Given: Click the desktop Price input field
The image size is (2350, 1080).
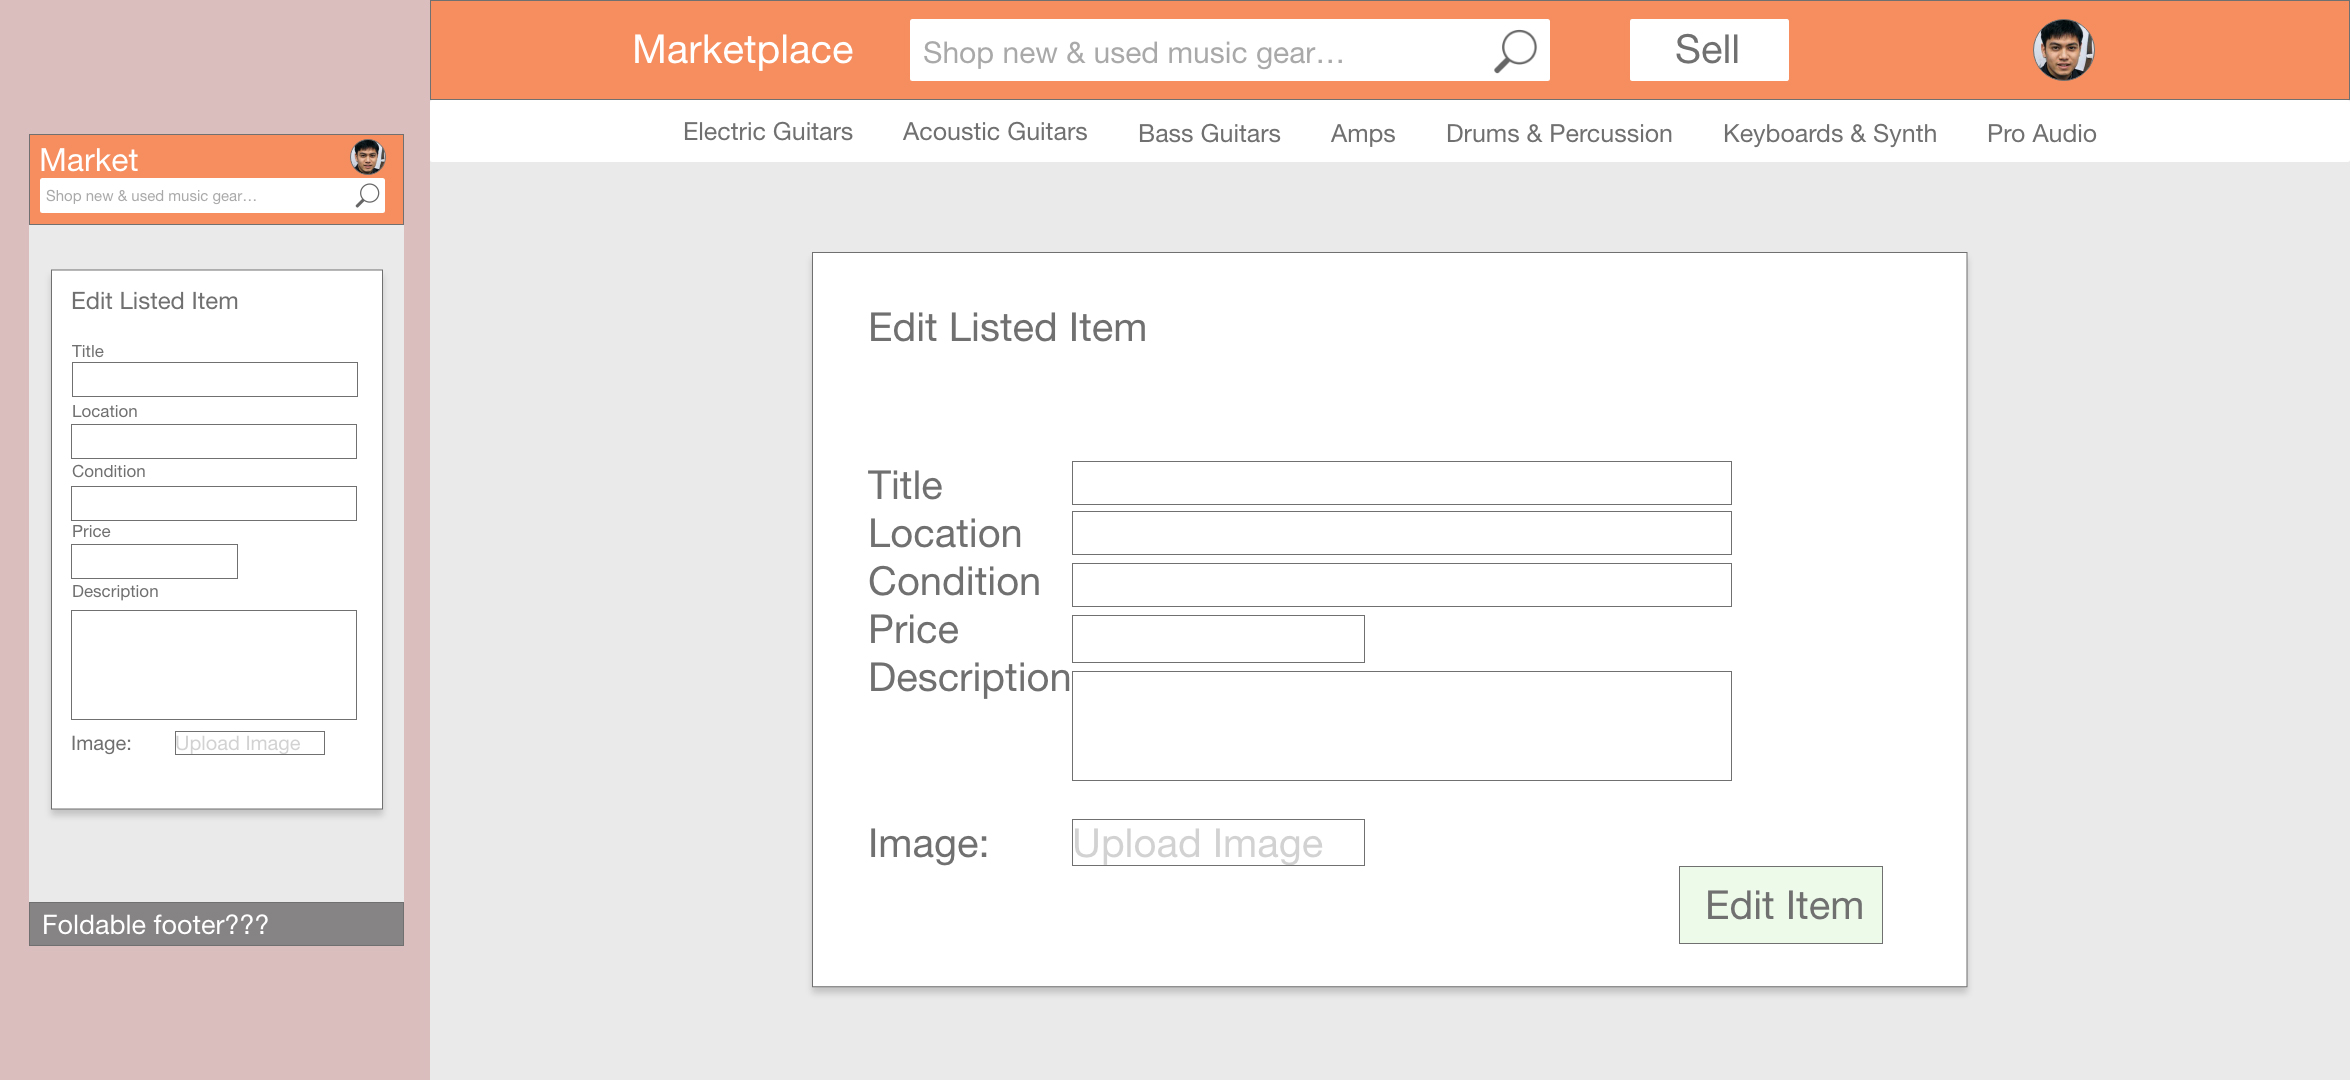Looking at the screenshot, I should click(x=1218, y=639).
